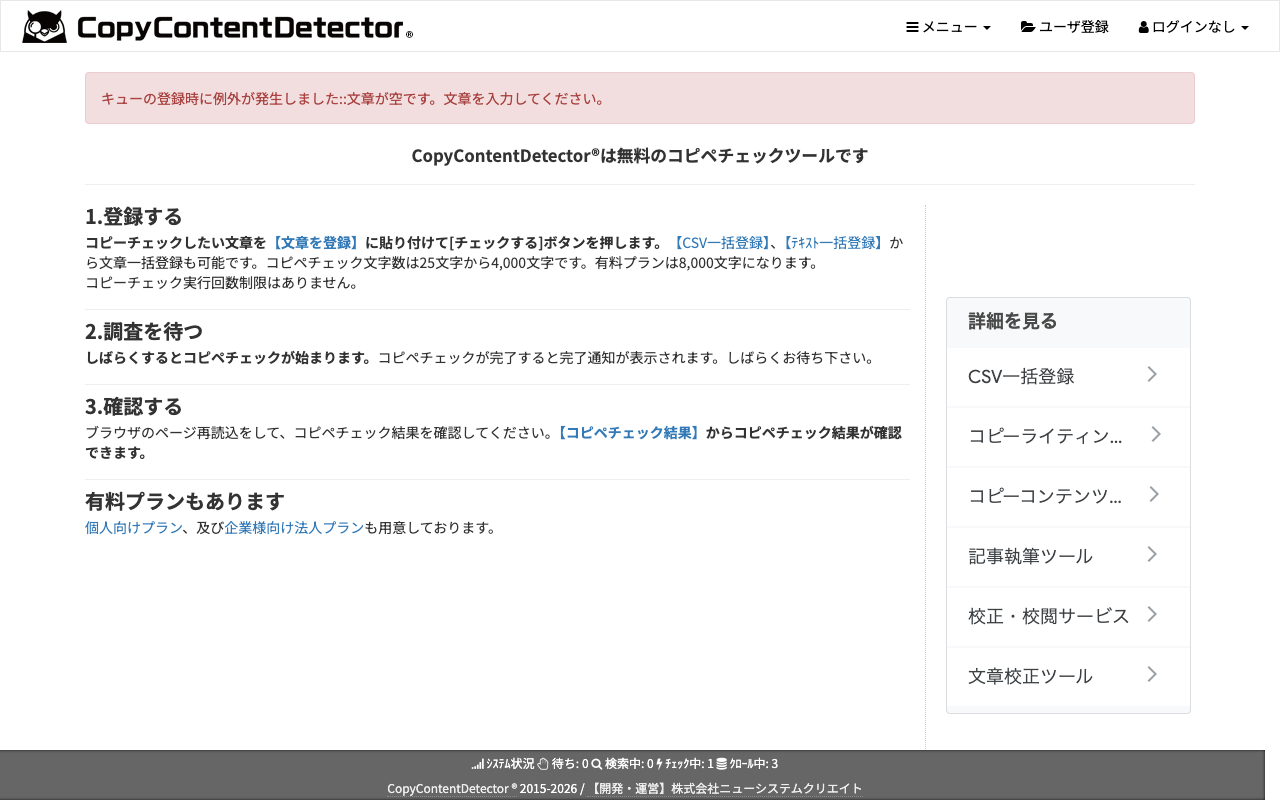Click the user silhouette icon near ログインなし
The width and height of the screenshot is (1280, 800).
coord(1143,27)
